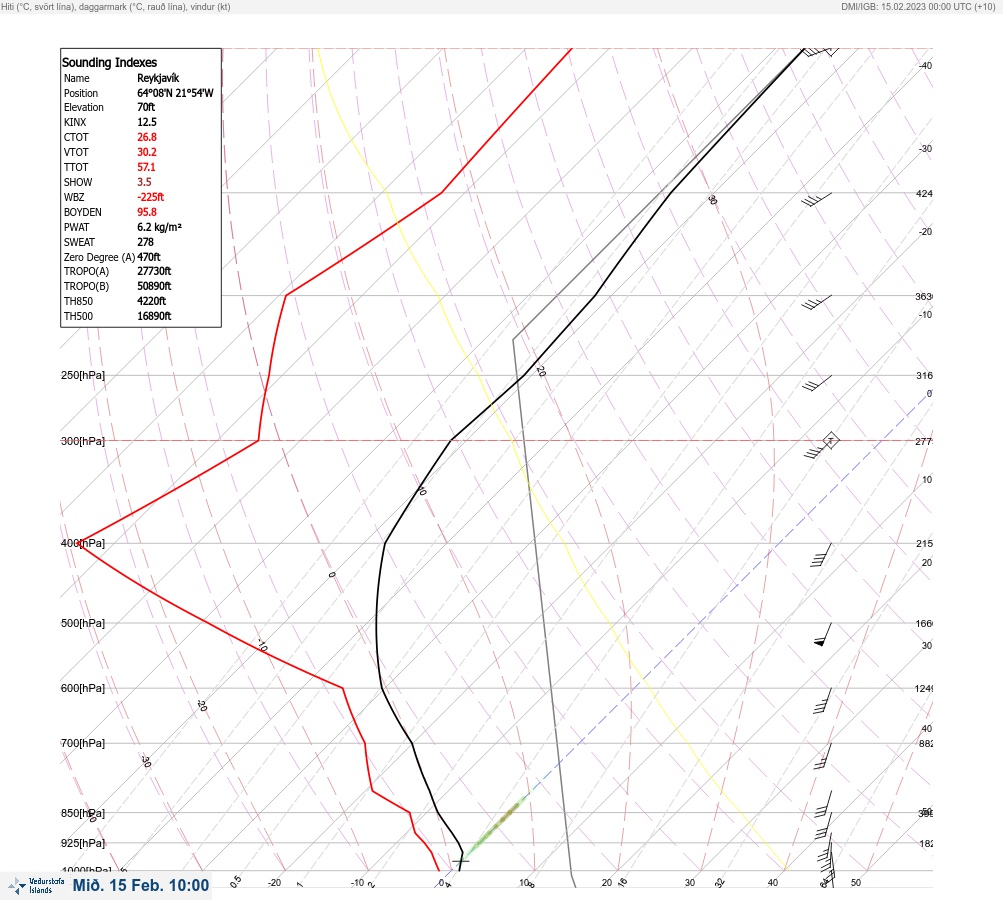Click the '215' height label on right edge

point(924,544)
